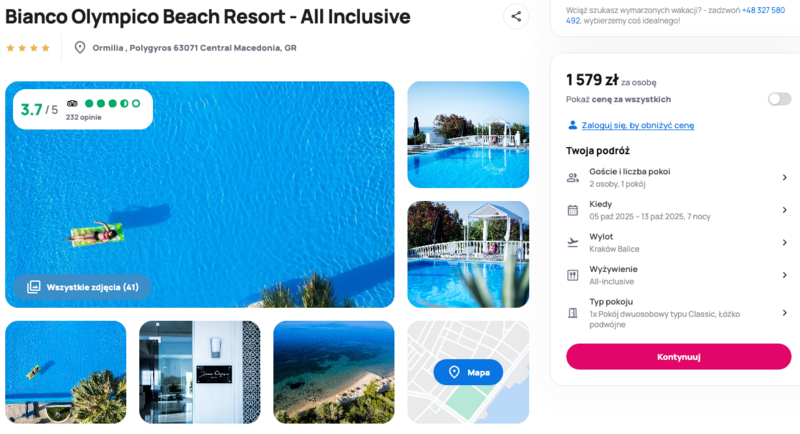This screenshot has width=800, height=434.
Task: Toggle Pokaż cenę za wszystkich switch
Action: (779, 99)
